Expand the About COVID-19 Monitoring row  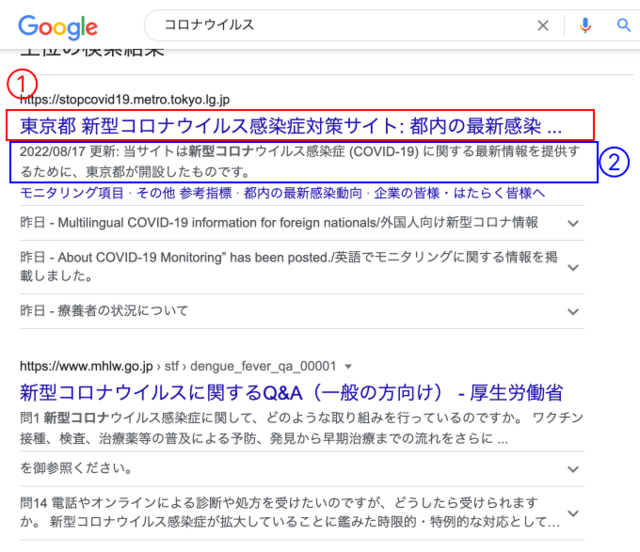302,267
